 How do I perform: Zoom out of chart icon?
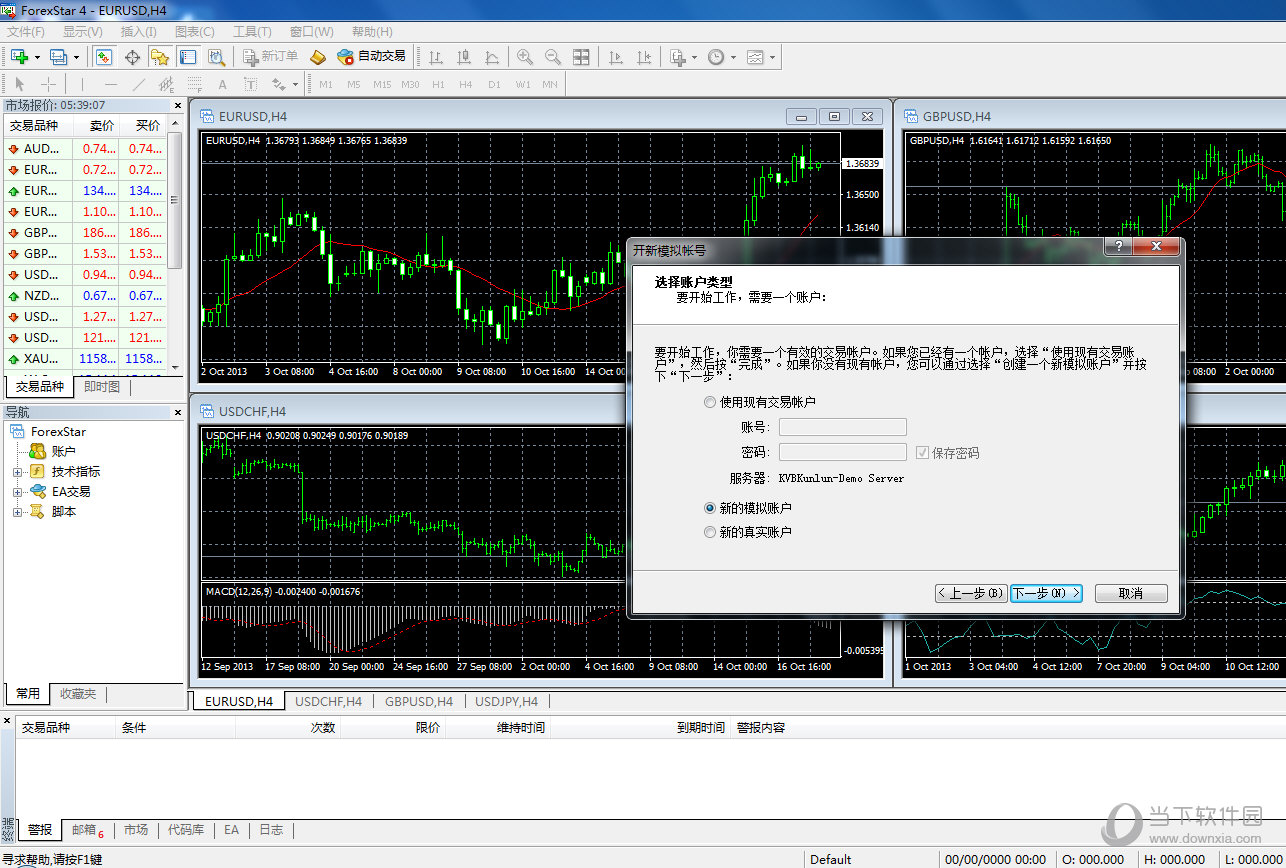(552, 57)
